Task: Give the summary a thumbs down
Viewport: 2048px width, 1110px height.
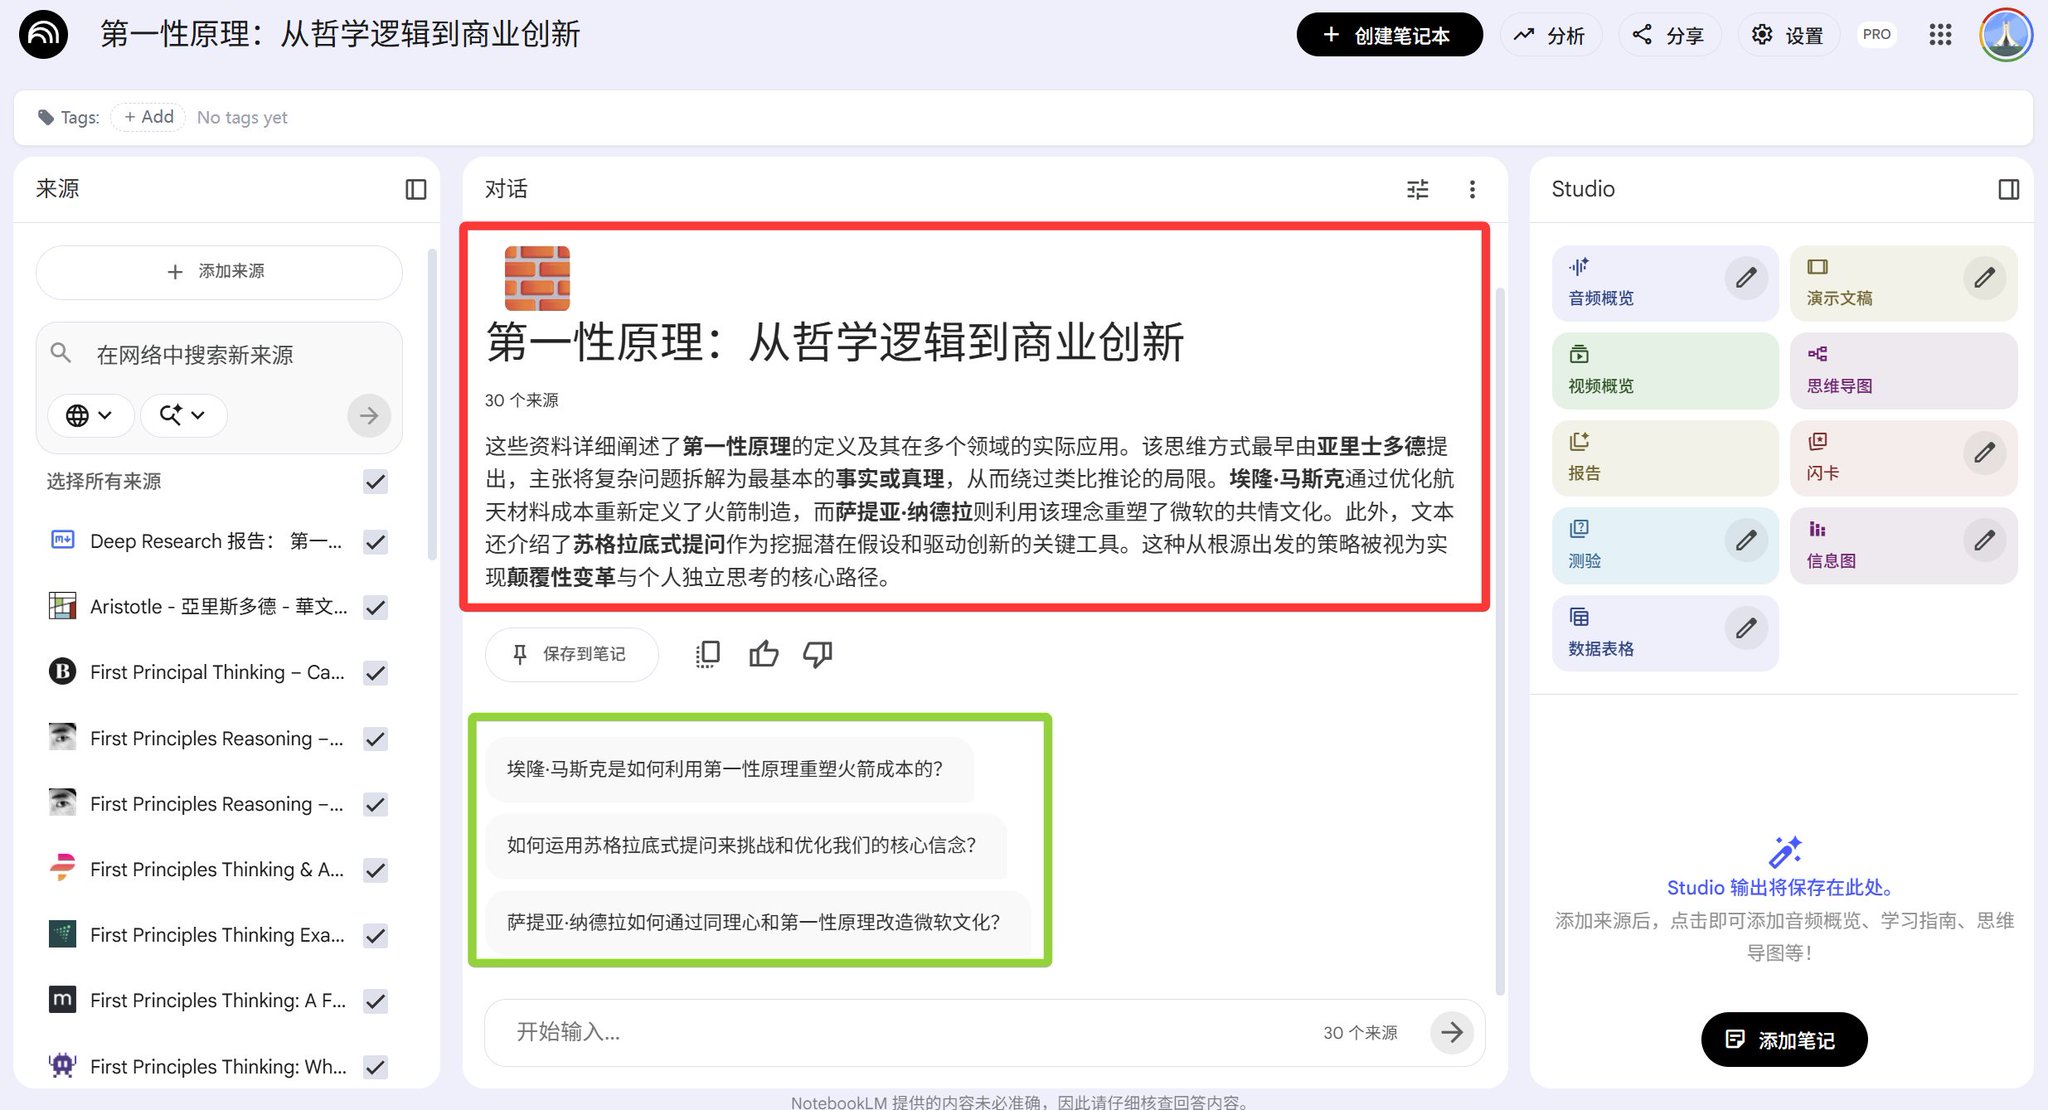Action: tap(817, 654)
